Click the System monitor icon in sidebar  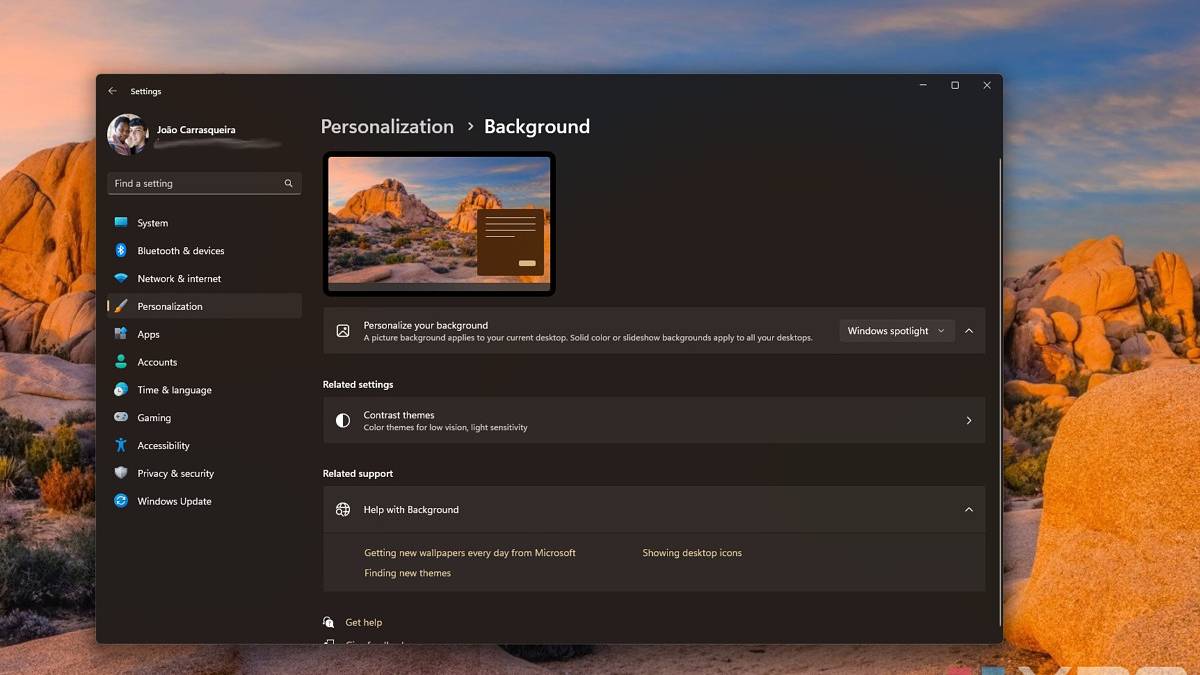121,223
